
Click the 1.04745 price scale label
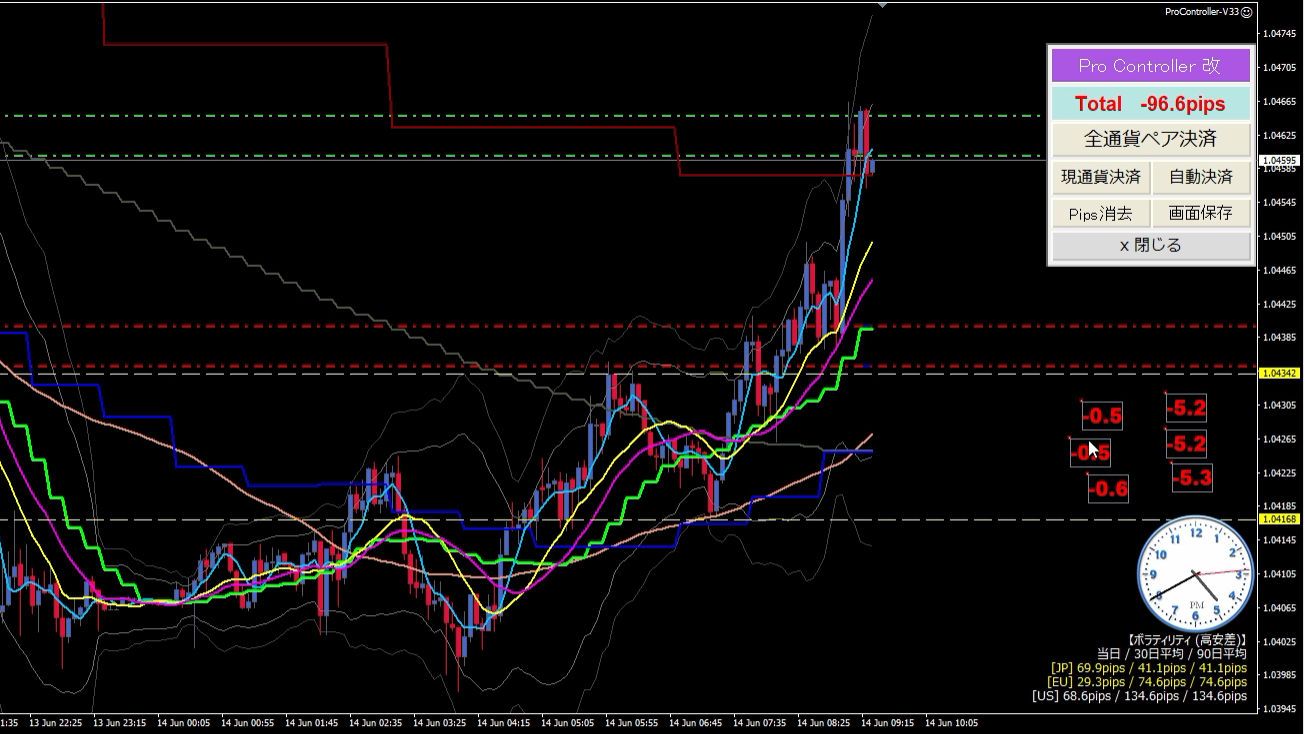1280,34
